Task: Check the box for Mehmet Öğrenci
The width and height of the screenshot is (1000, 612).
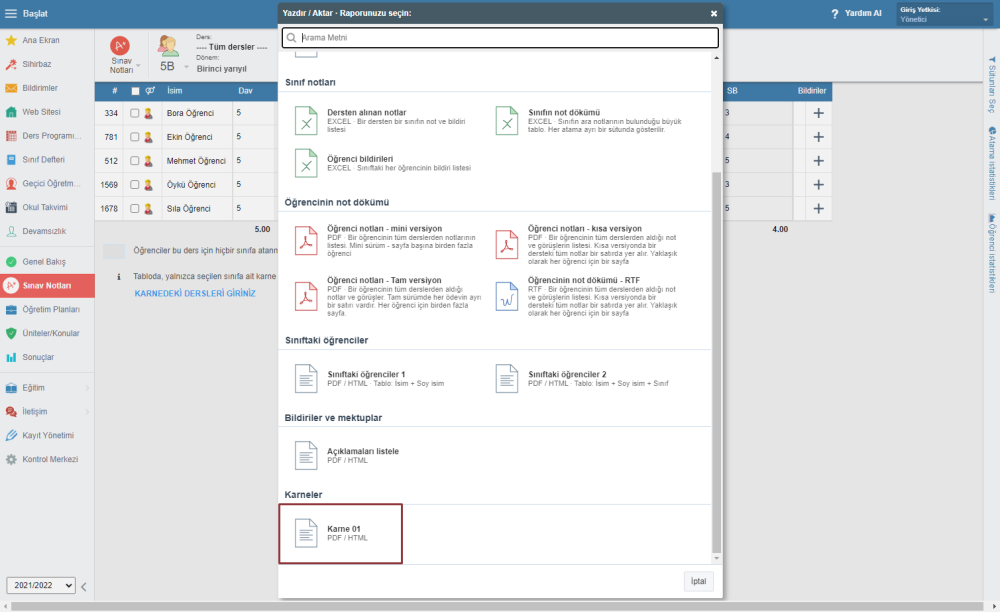Action: [135, 161]
